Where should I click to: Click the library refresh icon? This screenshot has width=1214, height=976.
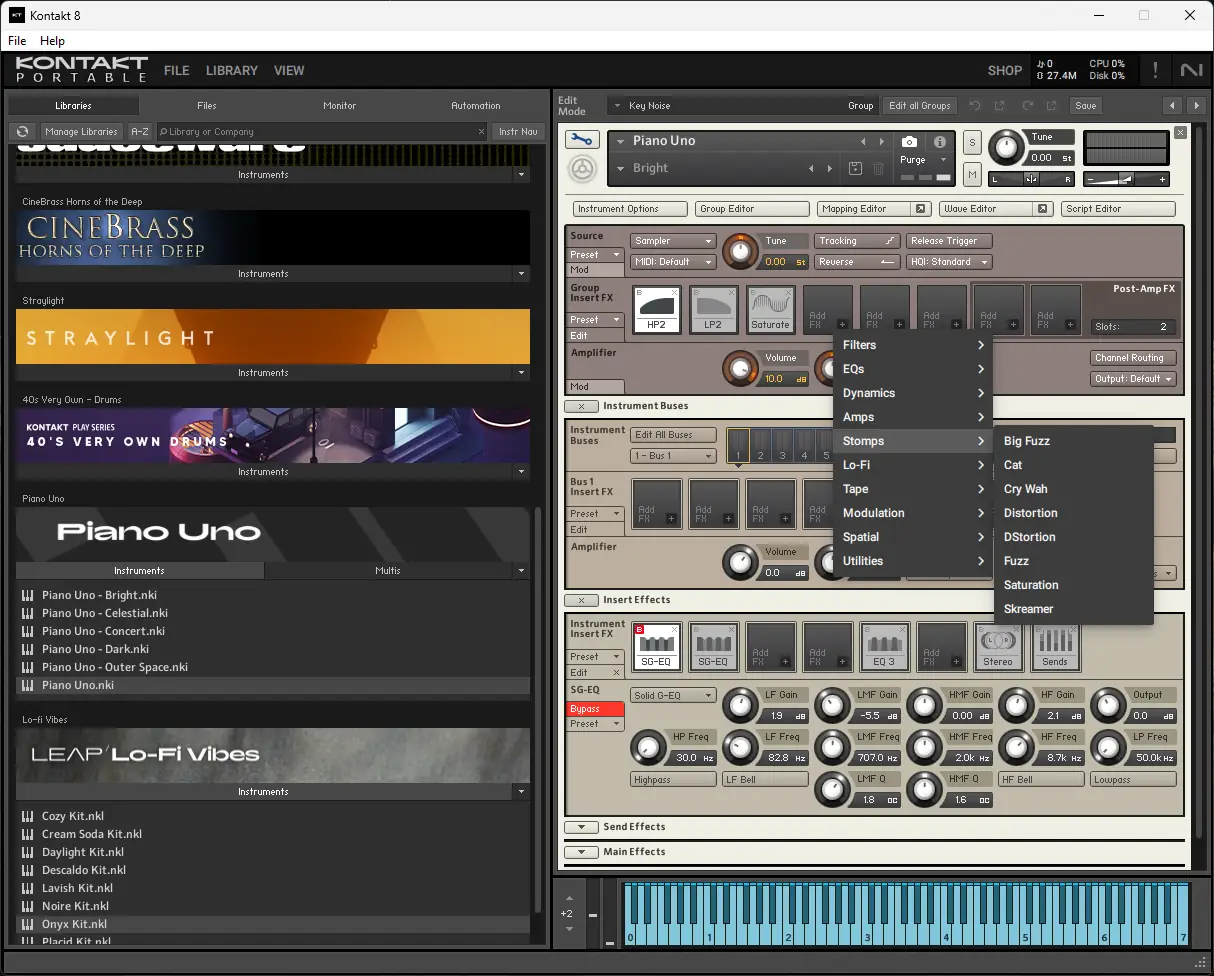click(x=22, y=131)
